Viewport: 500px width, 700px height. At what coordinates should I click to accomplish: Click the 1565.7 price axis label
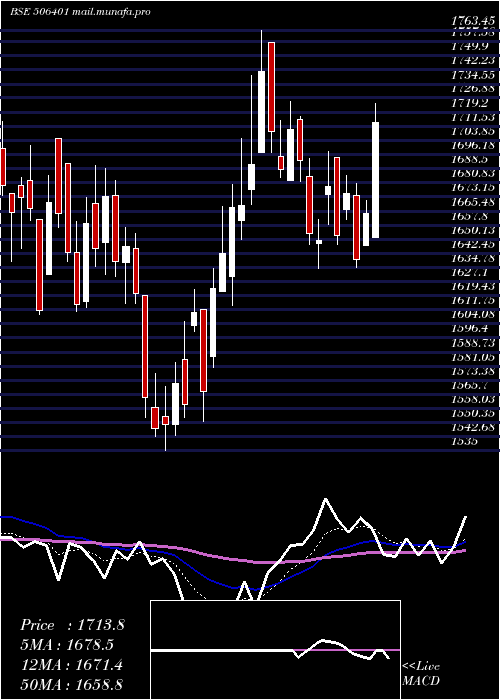(x=469, y=385)
